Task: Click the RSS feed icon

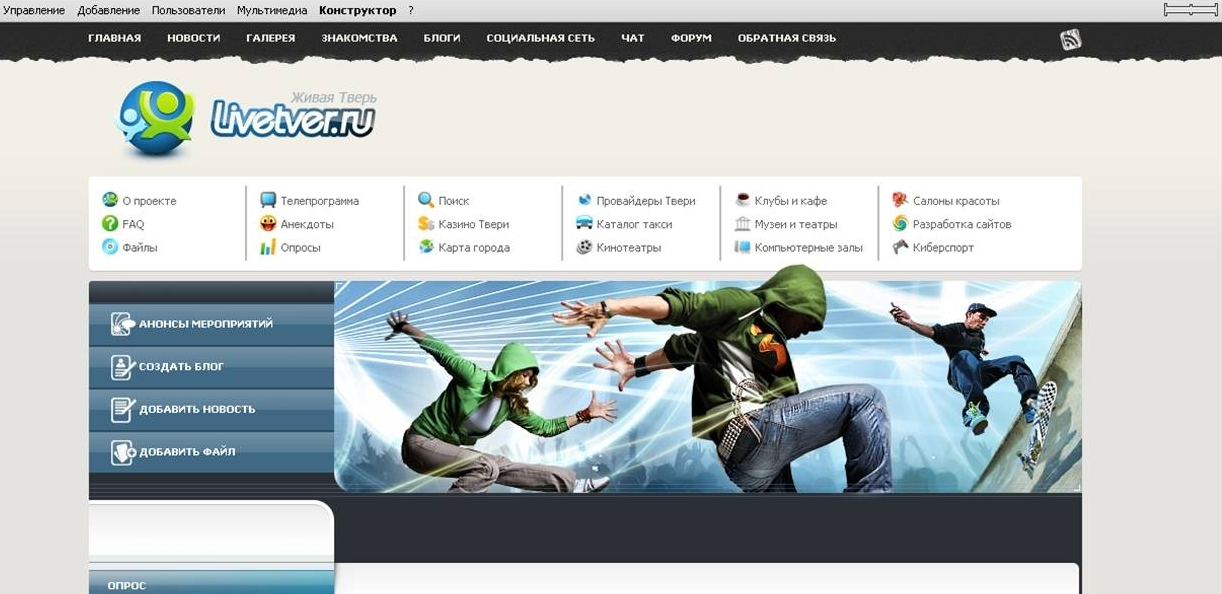Action: pos(1071,40)
